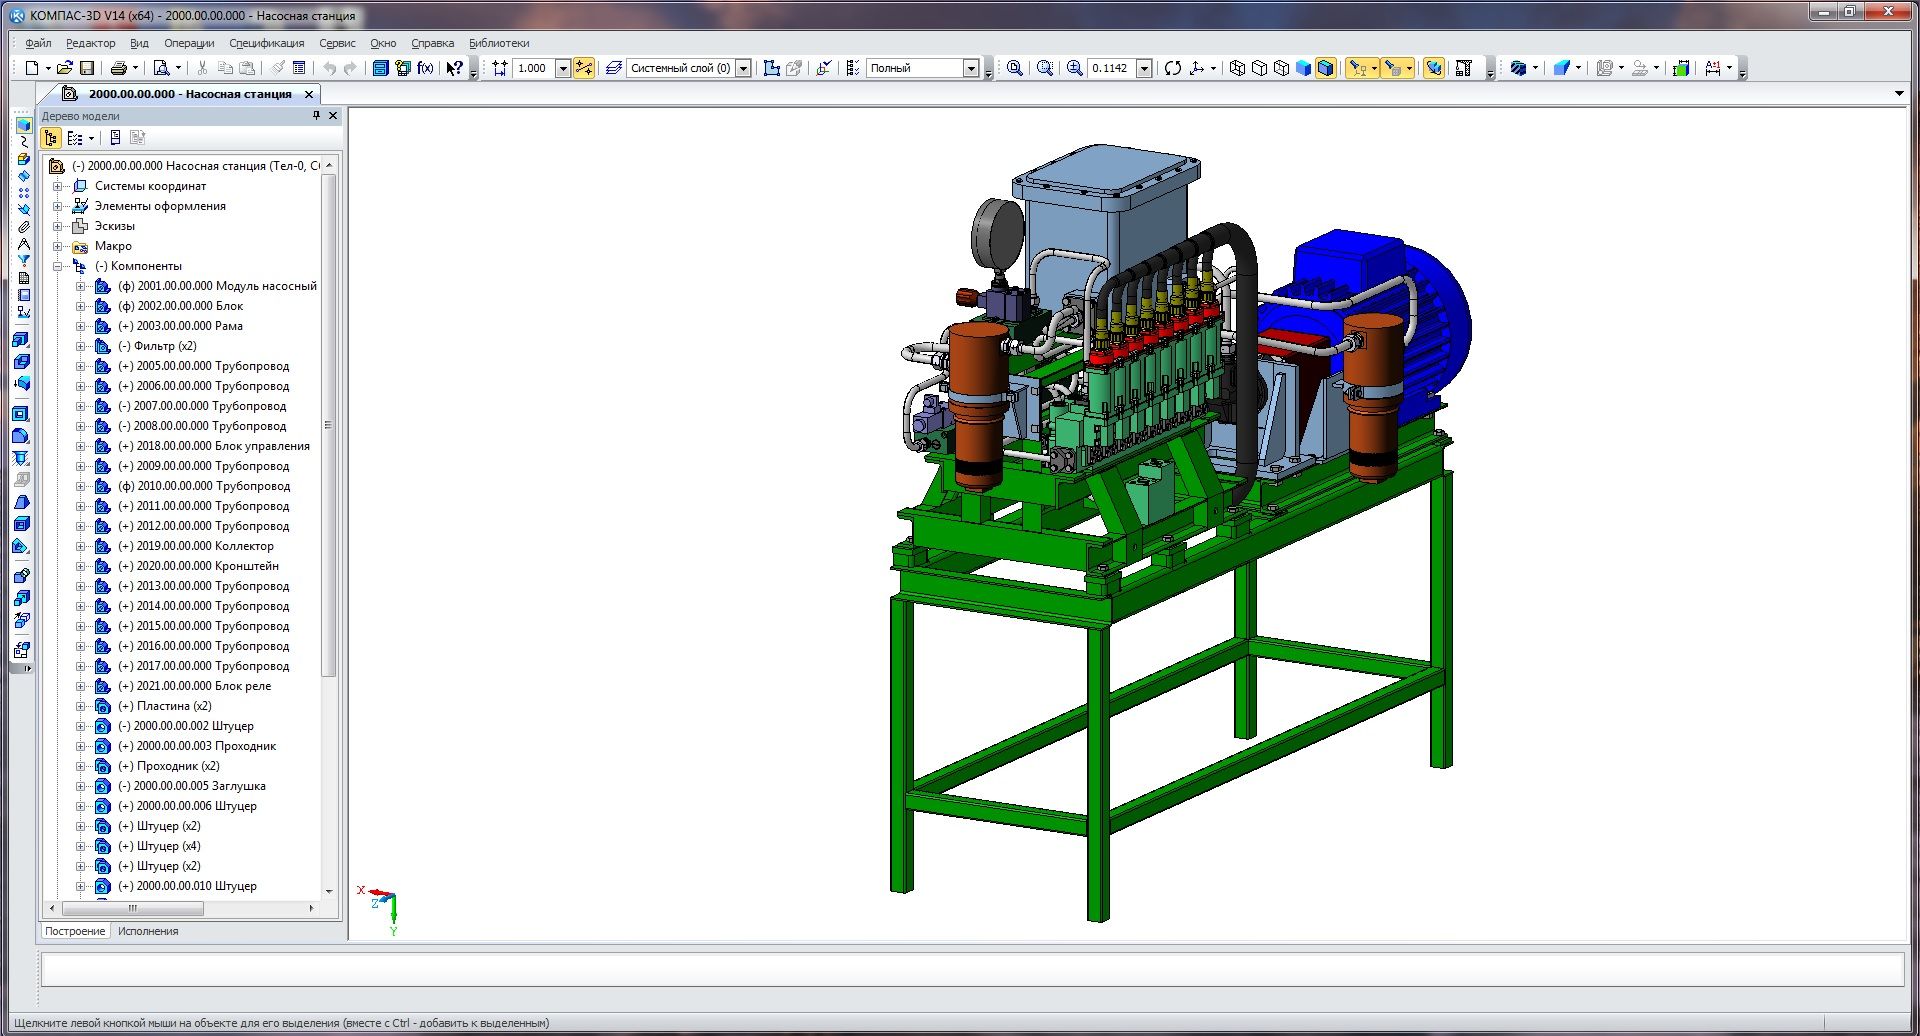
Task: Click the Save document icon
Action: [x=87, y=68]
